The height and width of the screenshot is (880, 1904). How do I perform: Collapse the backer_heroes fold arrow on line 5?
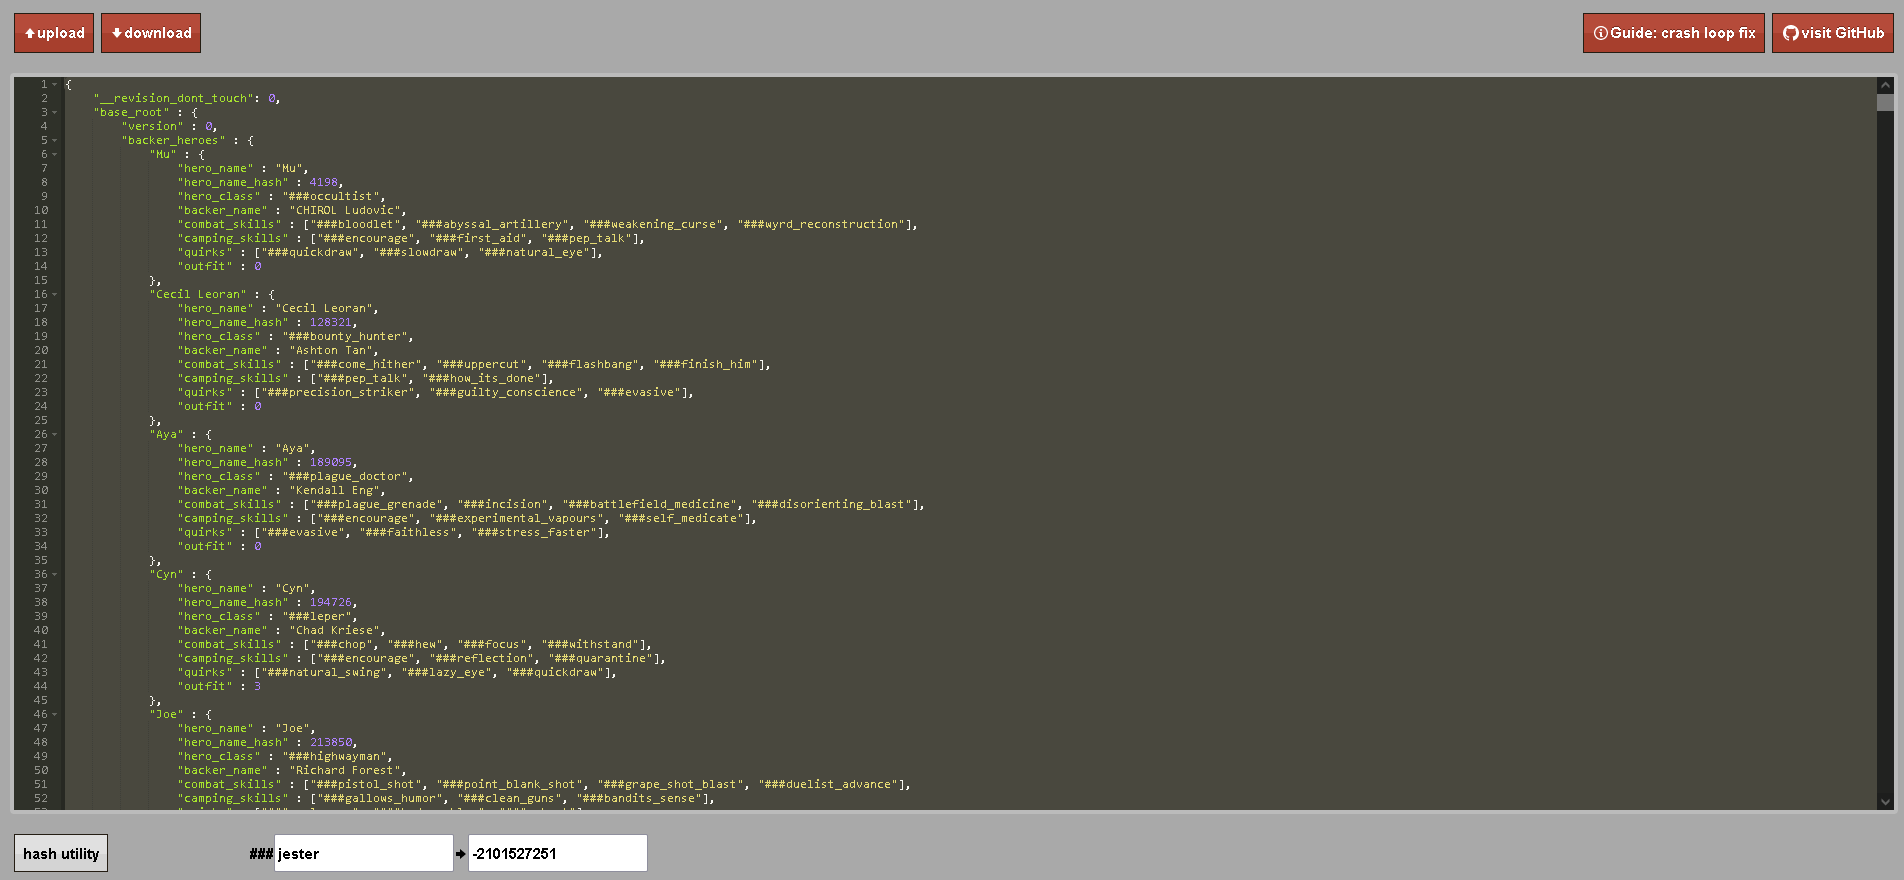tap(54, 140)
